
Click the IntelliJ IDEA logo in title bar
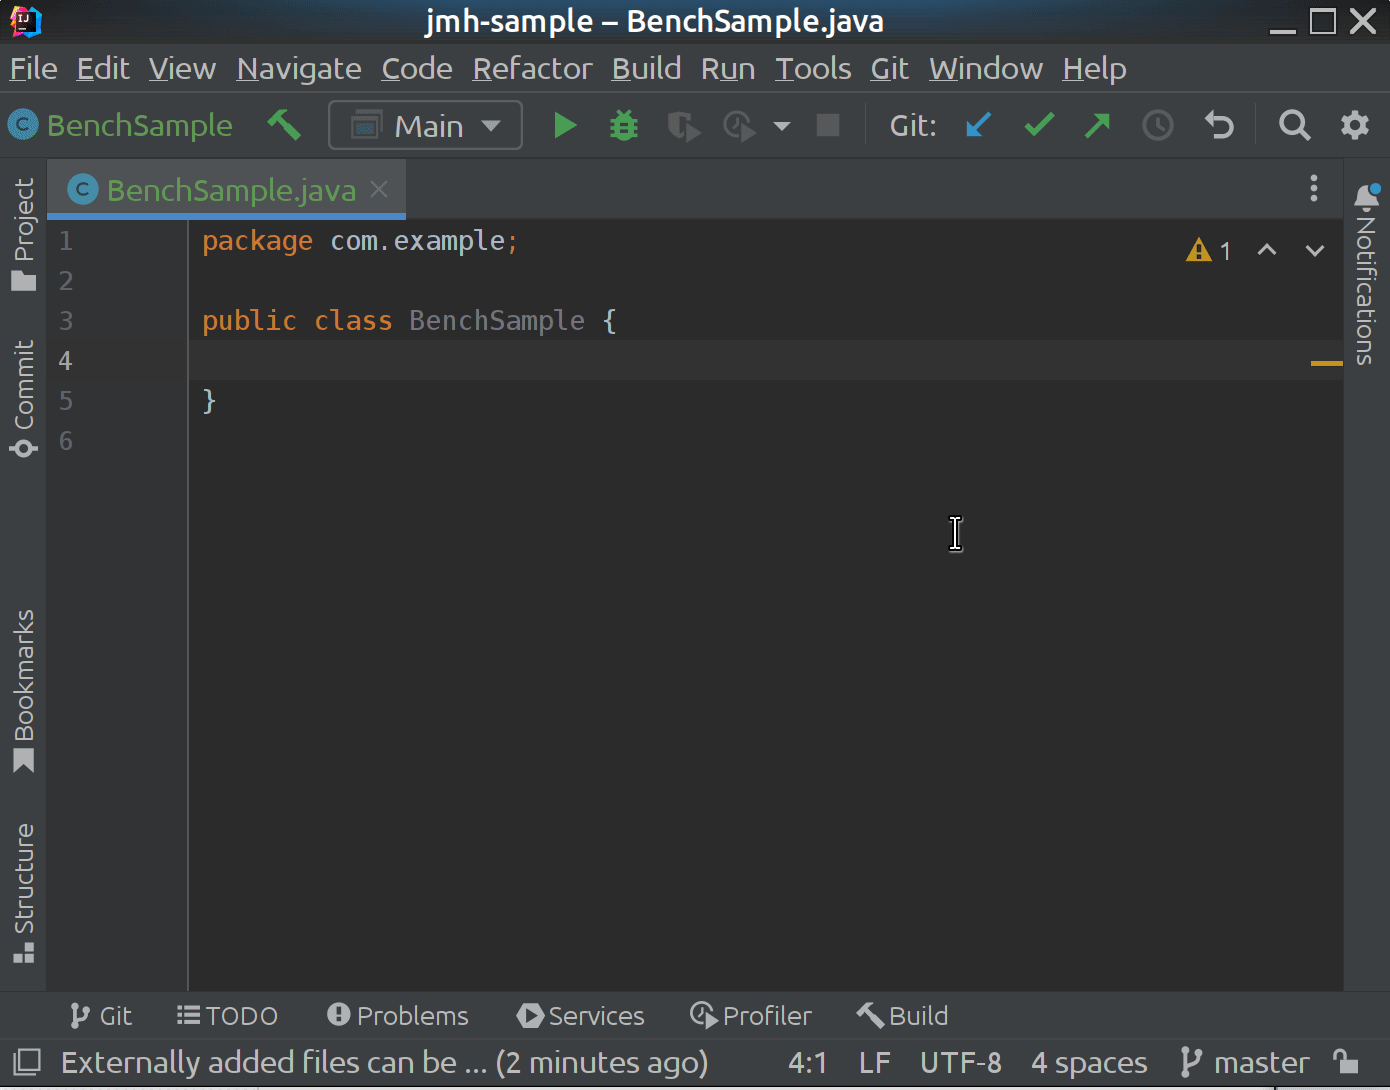[25, 21]
